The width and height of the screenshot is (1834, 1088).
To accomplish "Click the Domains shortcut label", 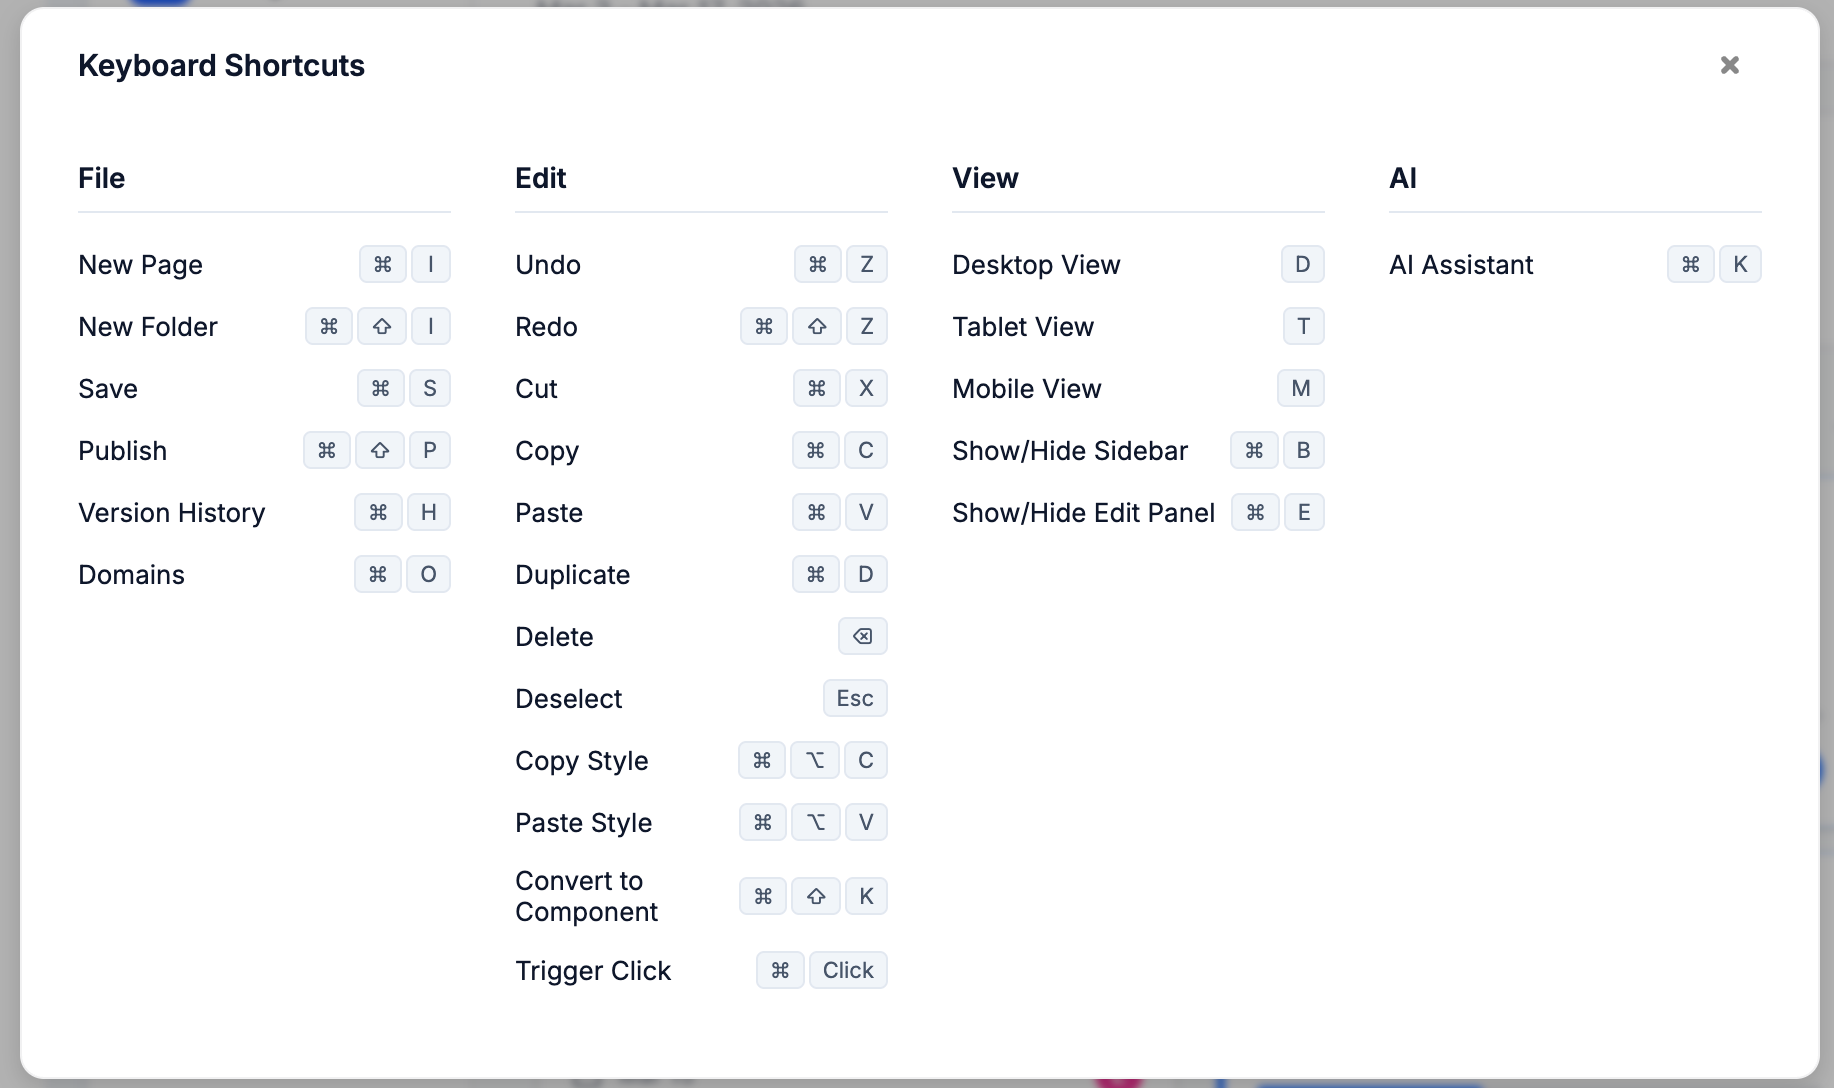I will 131,574.
